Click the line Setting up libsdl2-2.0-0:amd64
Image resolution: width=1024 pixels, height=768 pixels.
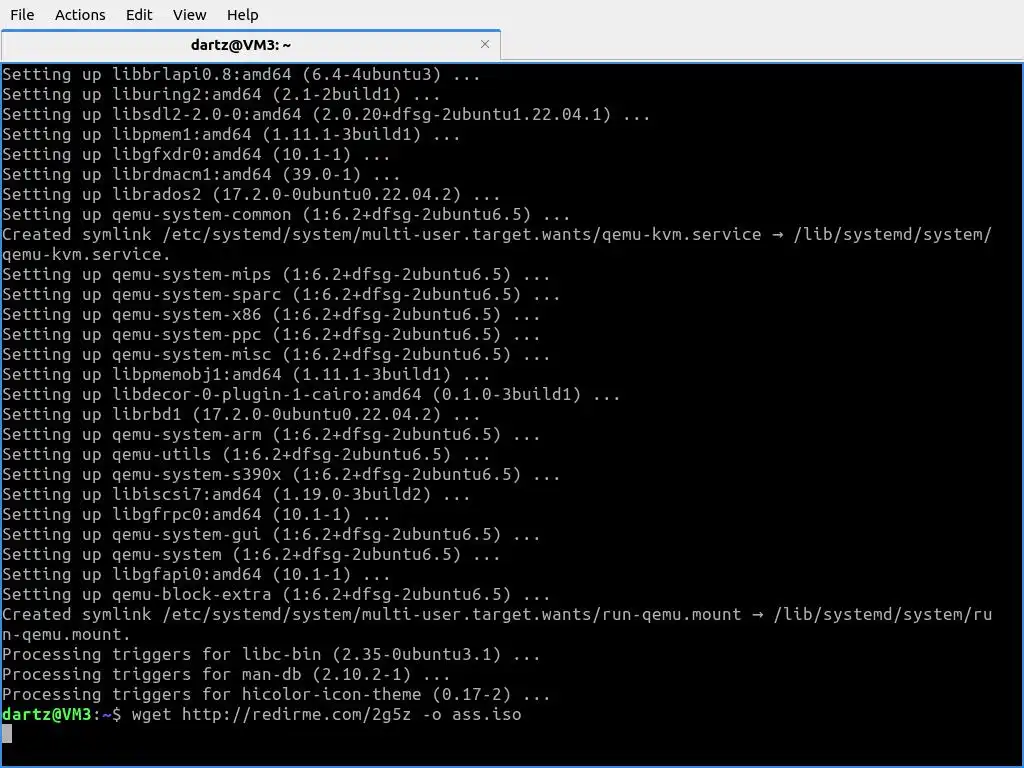pyautogui.click(x=326, y=114)
